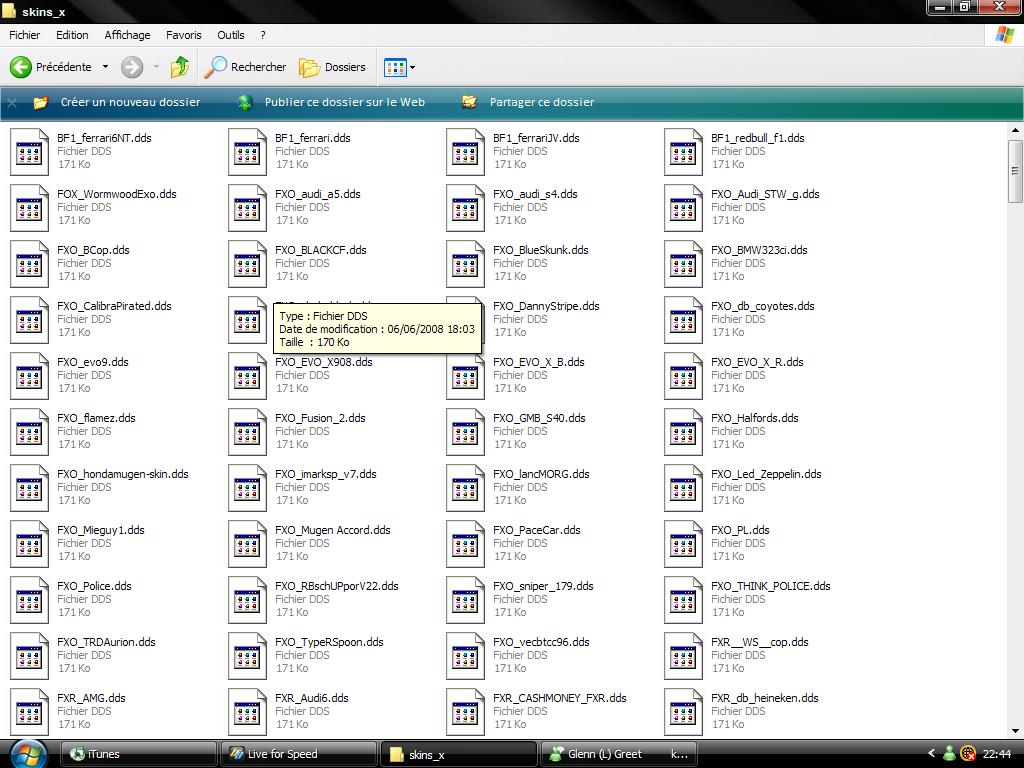This screenshot has width=1024, height=768.
Task: Open the Outils menu
Action: pos(231,35)
